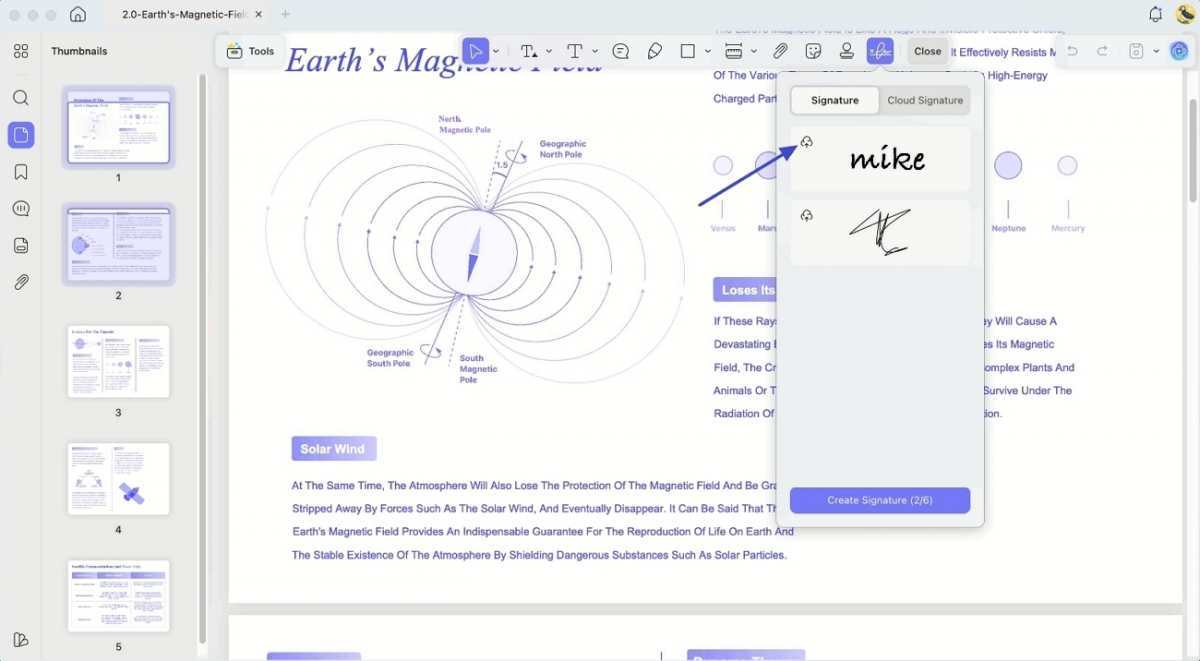Switch to the Cloud Signature tab
The image size is (1200, 661).
point(925,100)
